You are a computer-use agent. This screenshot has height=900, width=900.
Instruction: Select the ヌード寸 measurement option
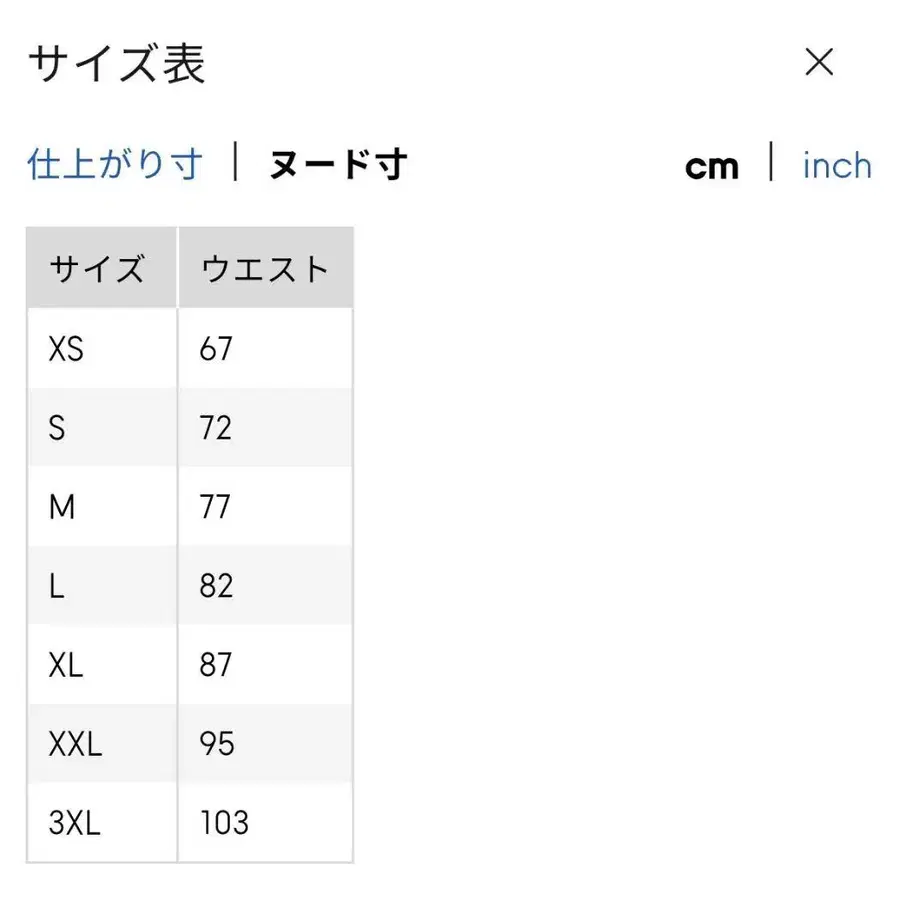click(336, 164)
